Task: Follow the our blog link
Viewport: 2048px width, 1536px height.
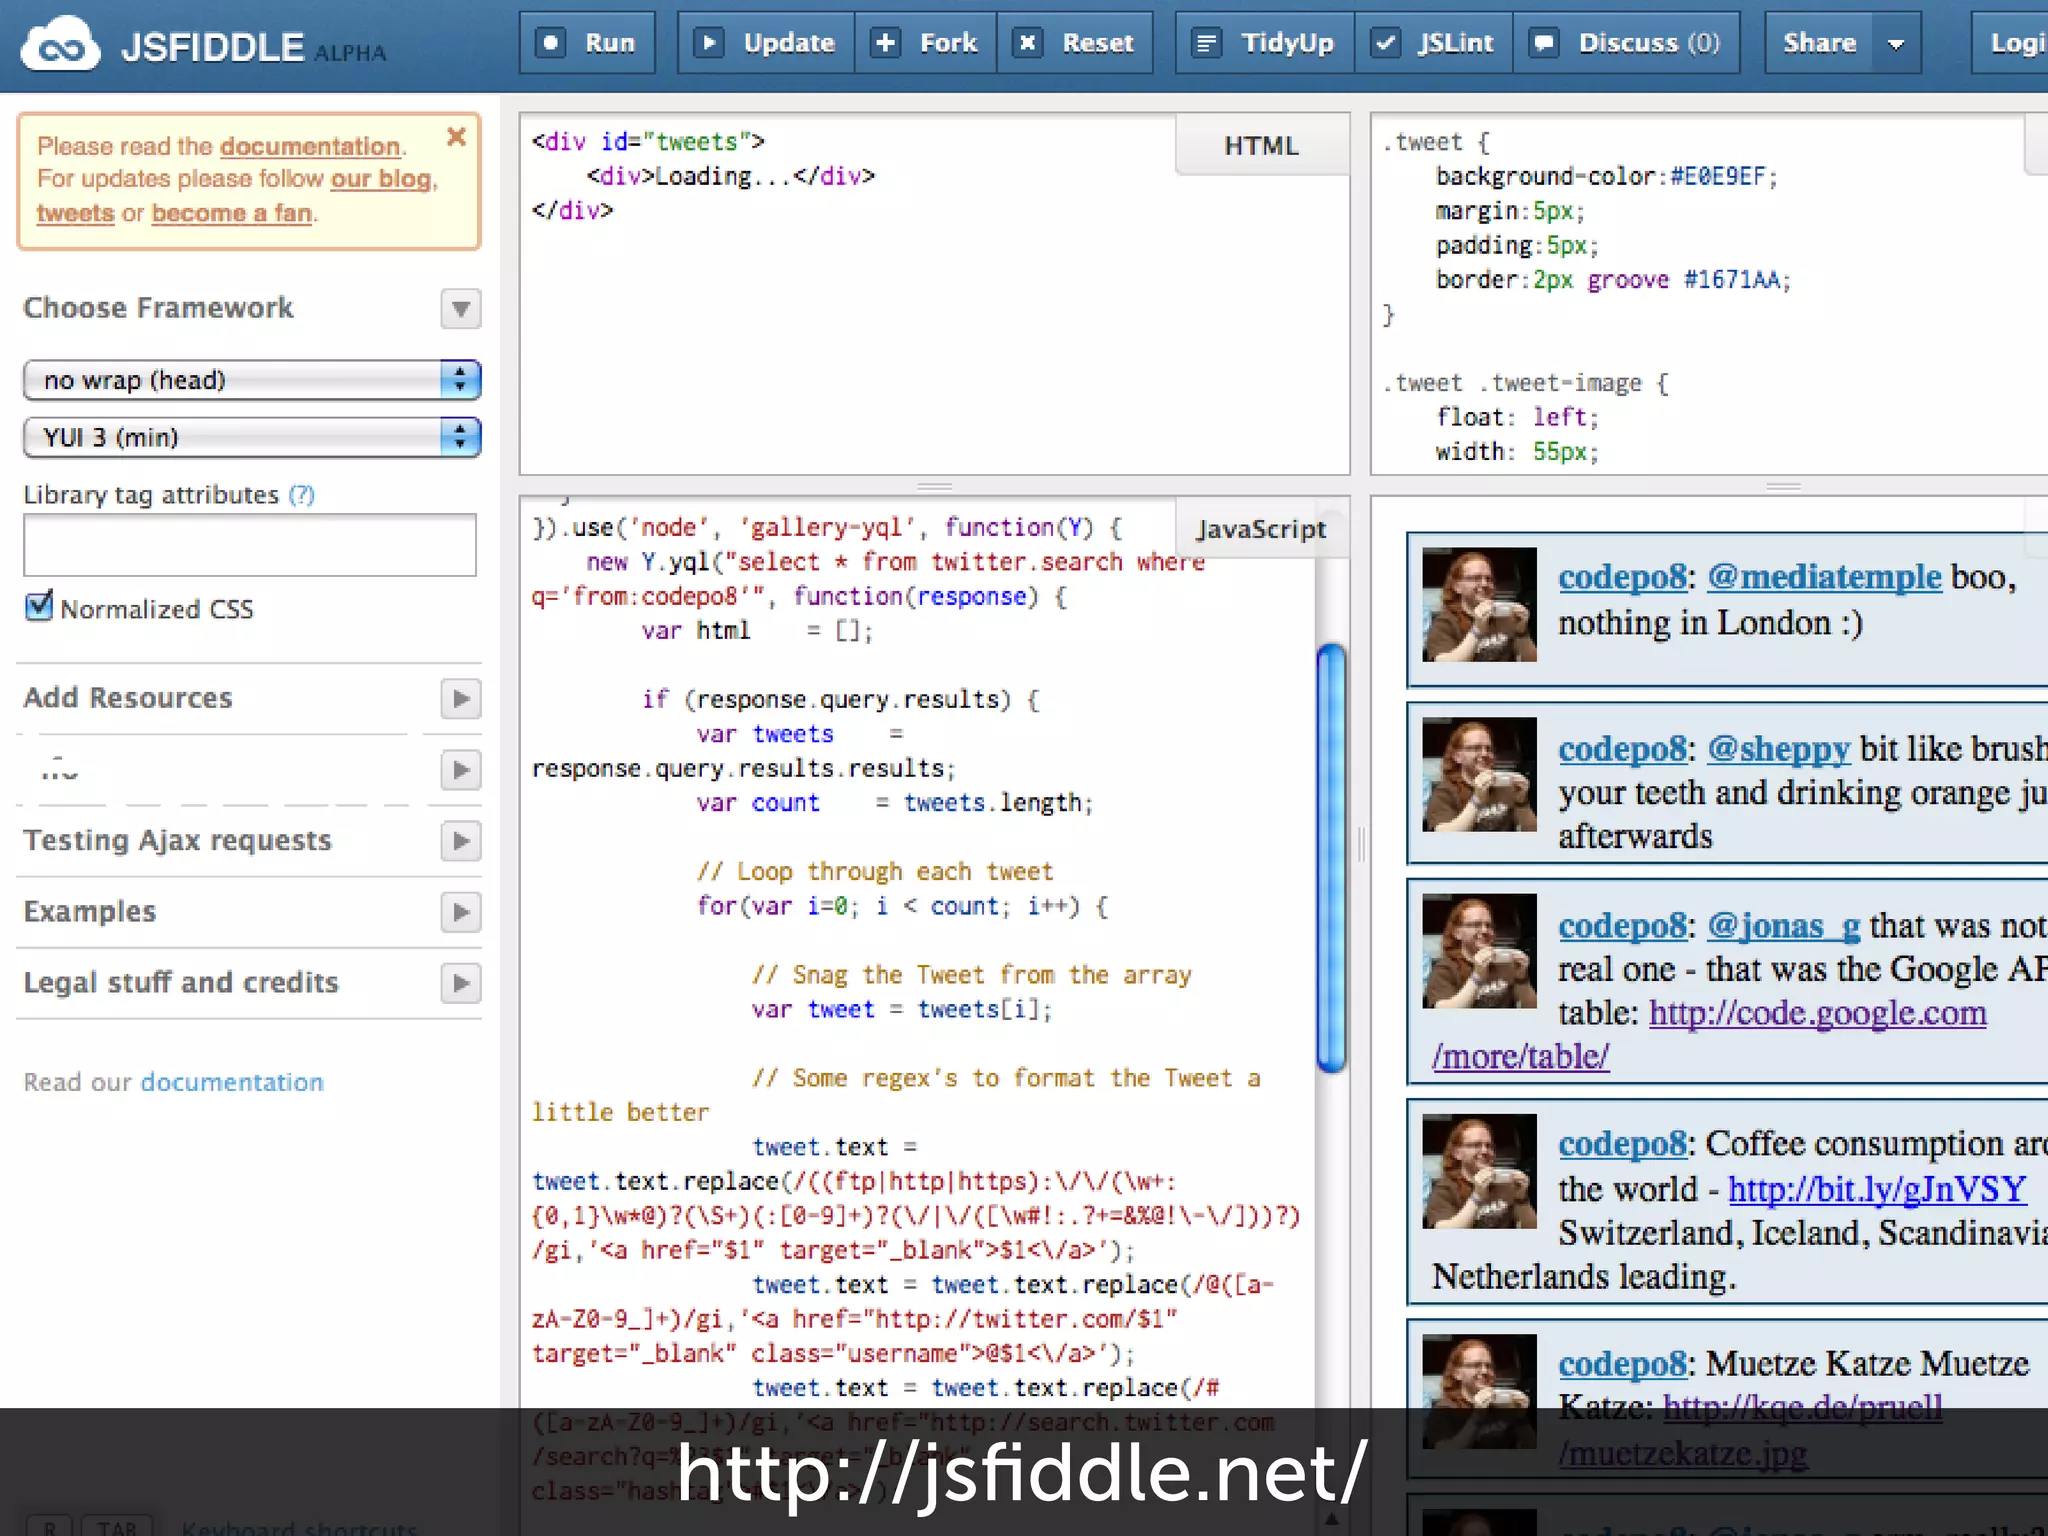Action: (381, 179)
